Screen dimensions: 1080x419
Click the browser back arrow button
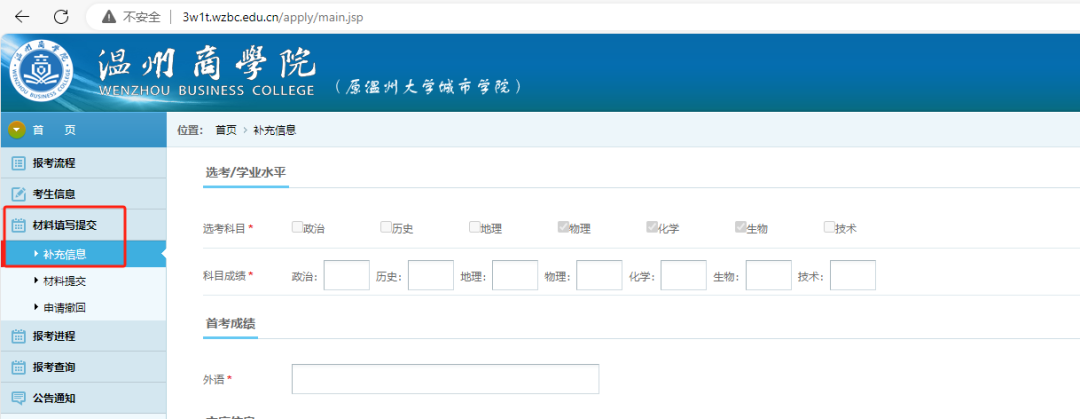(22, 17)
